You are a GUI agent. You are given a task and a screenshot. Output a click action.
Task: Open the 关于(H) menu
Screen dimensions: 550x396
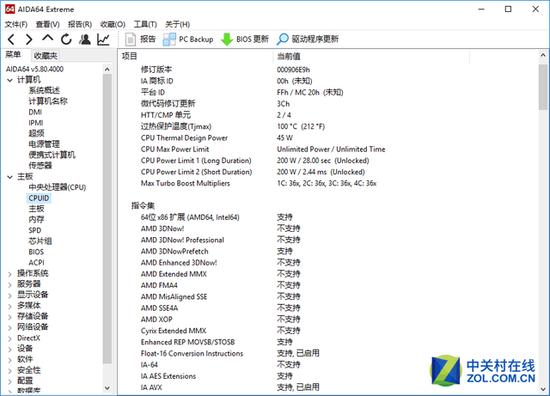pyautogui.click(x=177, y=24)
